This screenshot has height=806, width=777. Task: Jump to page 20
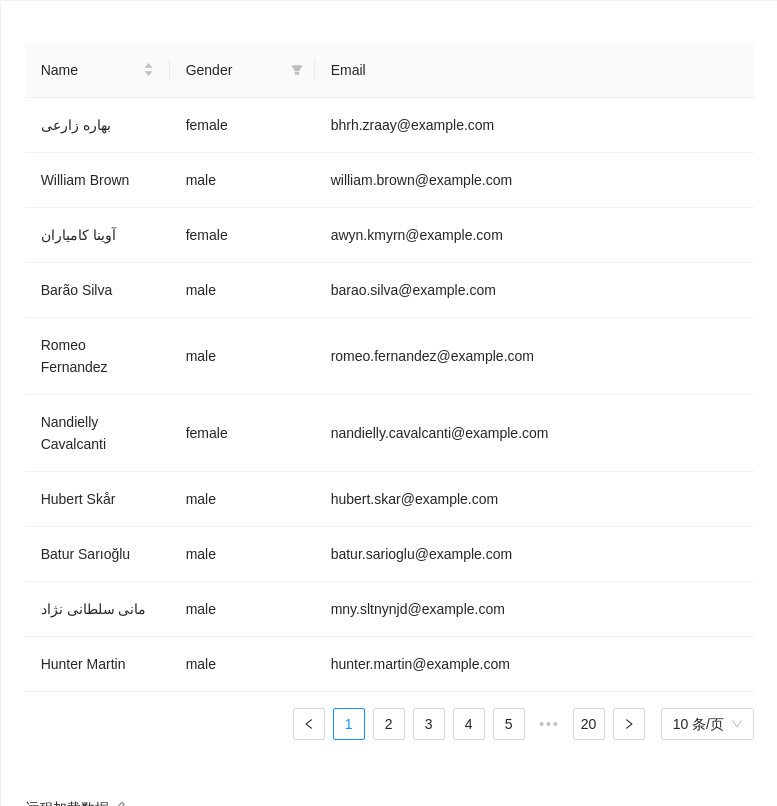pyautogui.click(x=589, y=724)
